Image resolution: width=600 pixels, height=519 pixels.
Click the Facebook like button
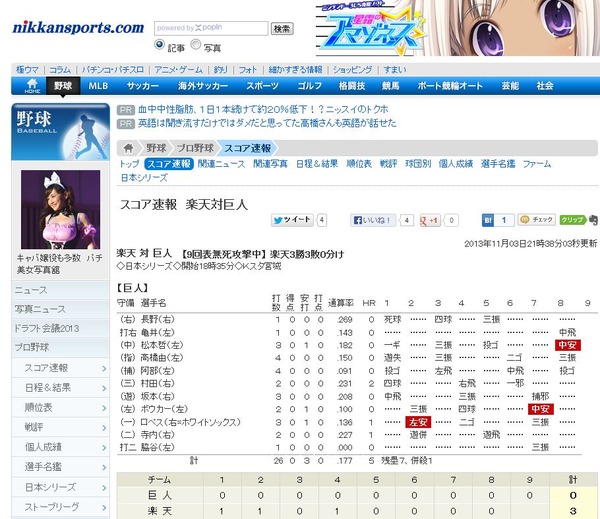click(373, 220)
